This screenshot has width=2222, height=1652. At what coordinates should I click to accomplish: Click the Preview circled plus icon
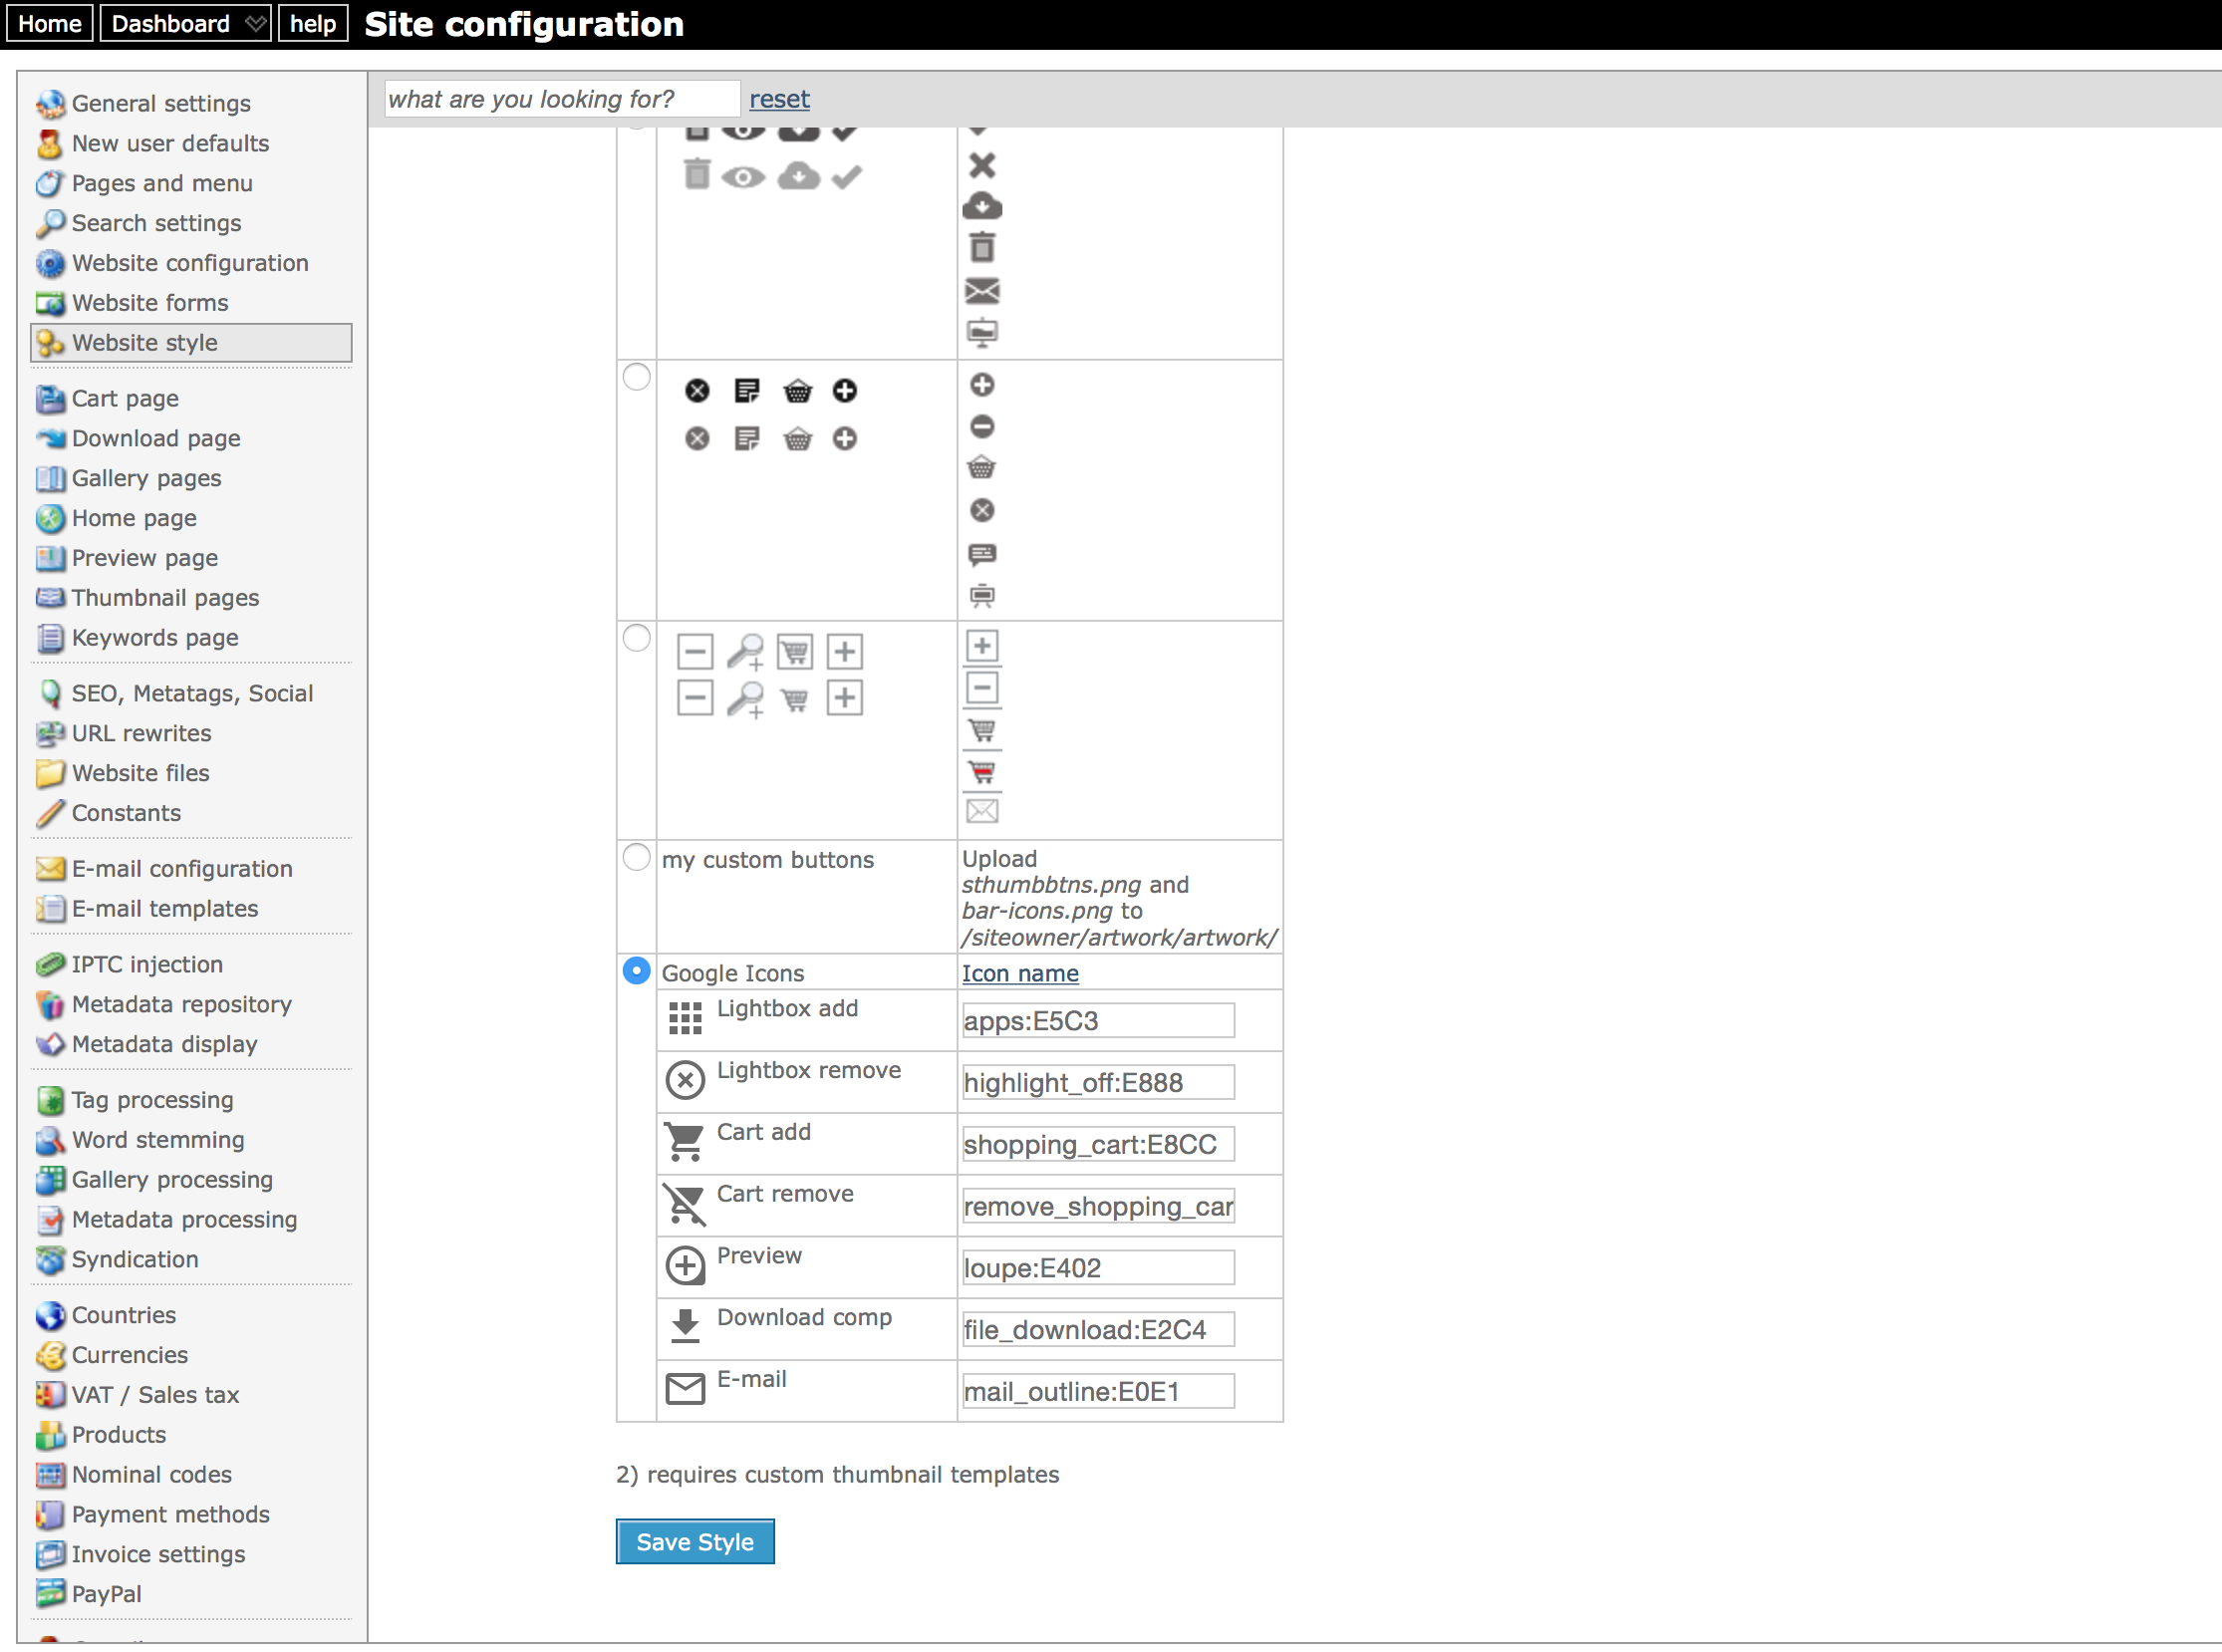[x=685, y=1266]
